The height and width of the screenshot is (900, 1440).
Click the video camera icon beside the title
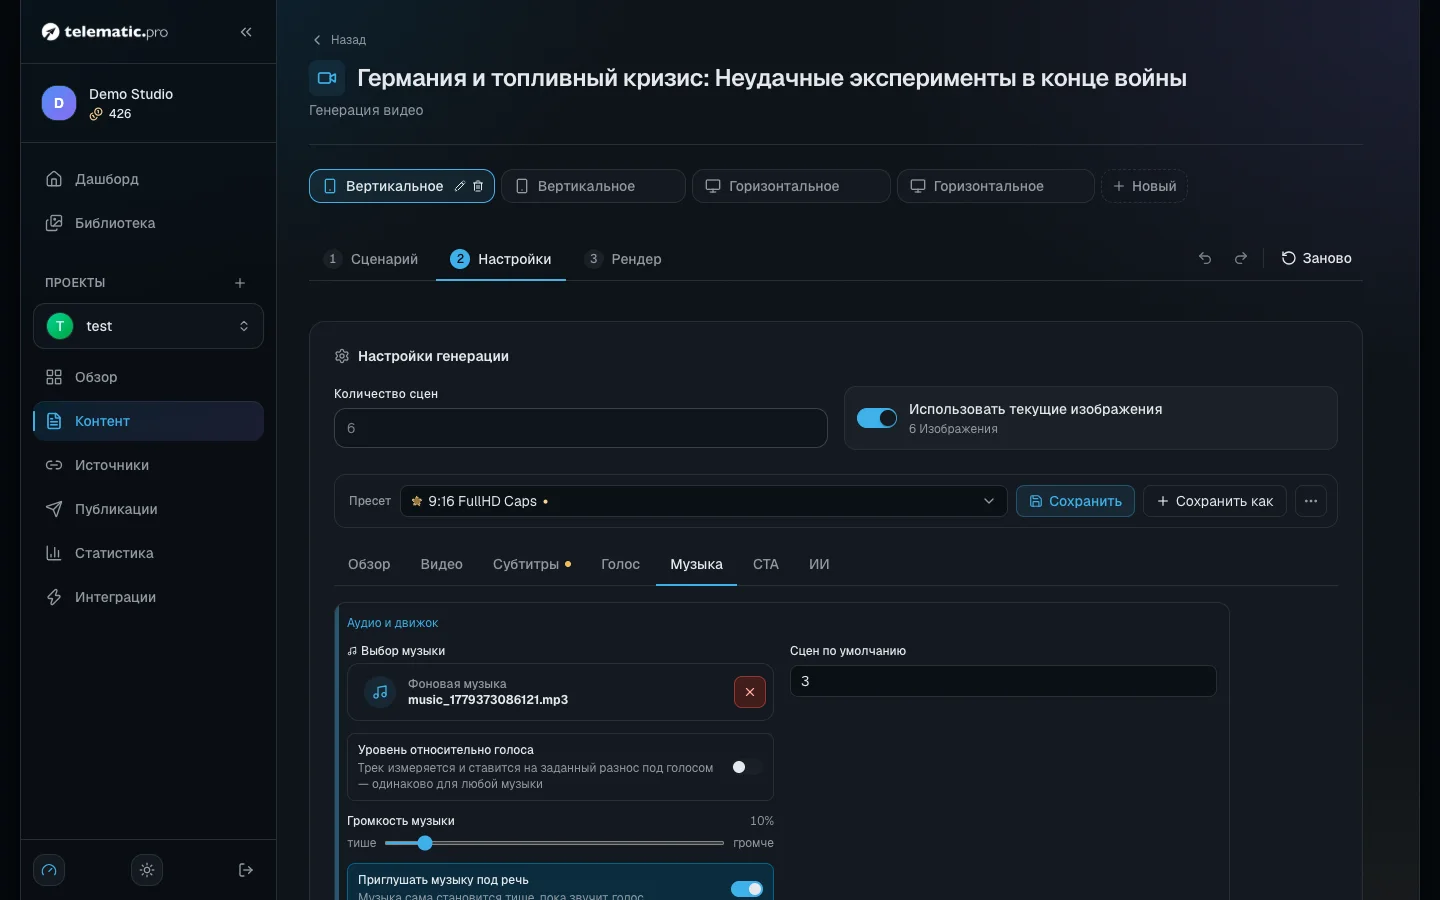[327, 78]
